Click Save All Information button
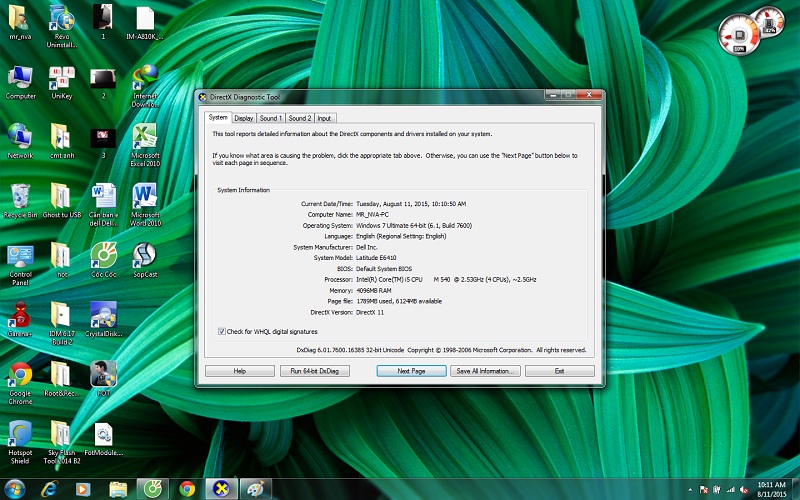Viewport: 800px width, 500px height. (x=485, y=371)
